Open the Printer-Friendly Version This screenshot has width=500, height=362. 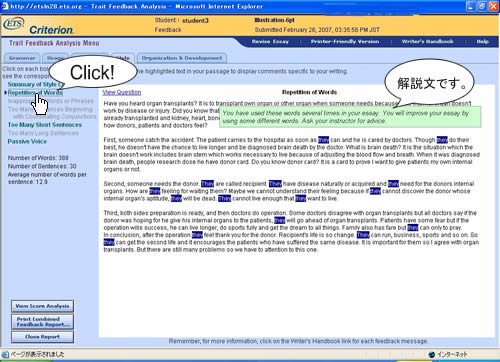pos(345,42)
